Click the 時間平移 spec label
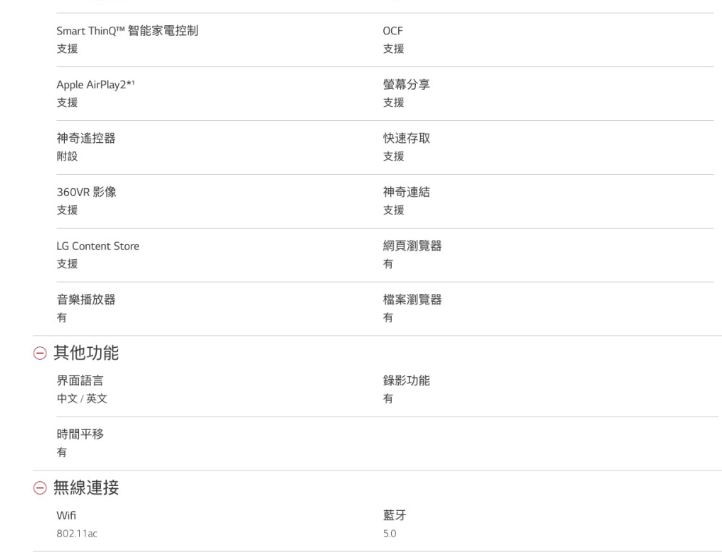 pos(79,435)
